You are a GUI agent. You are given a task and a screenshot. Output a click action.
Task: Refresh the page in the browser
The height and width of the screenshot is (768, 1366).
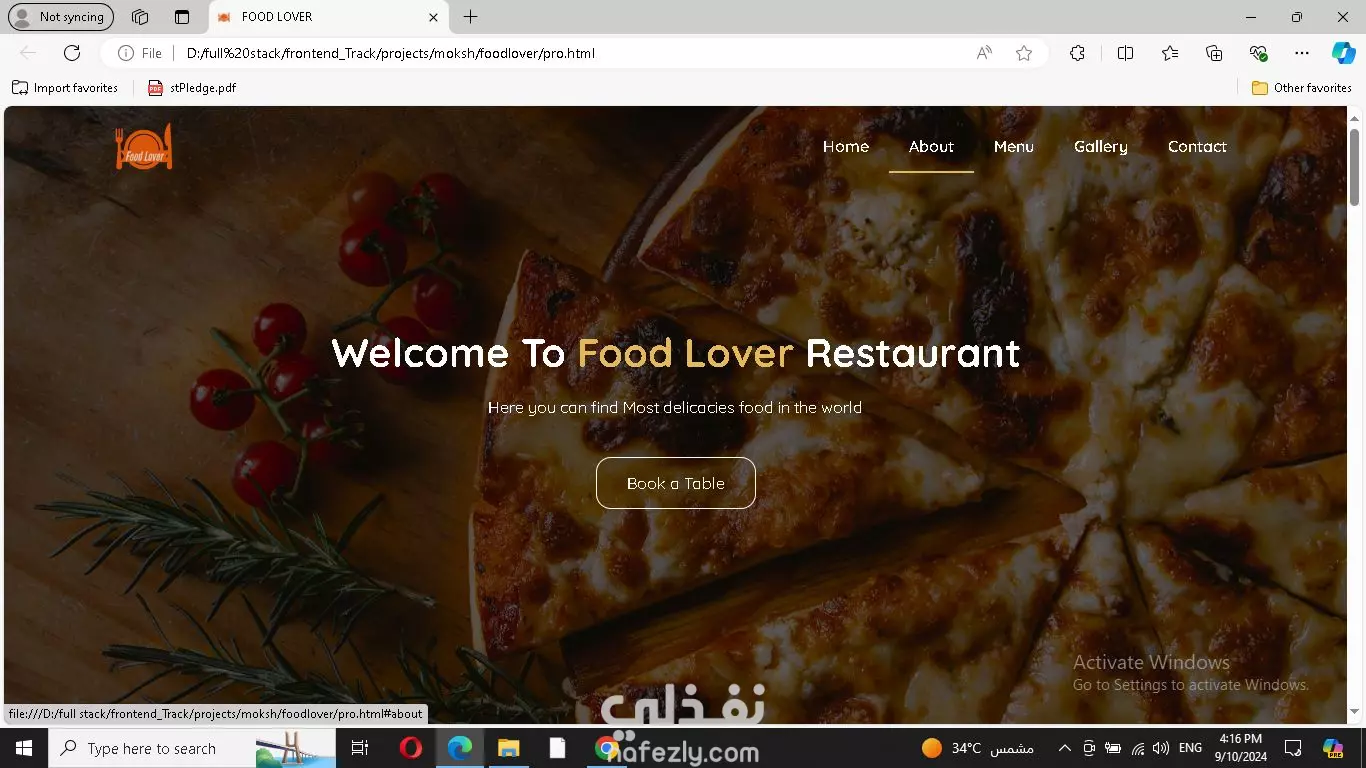(72, 53)
